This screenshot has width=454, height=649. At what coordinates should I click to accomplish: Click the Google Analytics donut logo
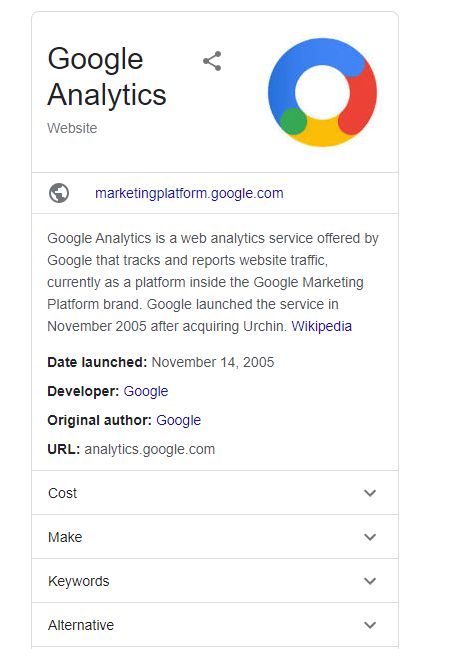click(322, 92)
